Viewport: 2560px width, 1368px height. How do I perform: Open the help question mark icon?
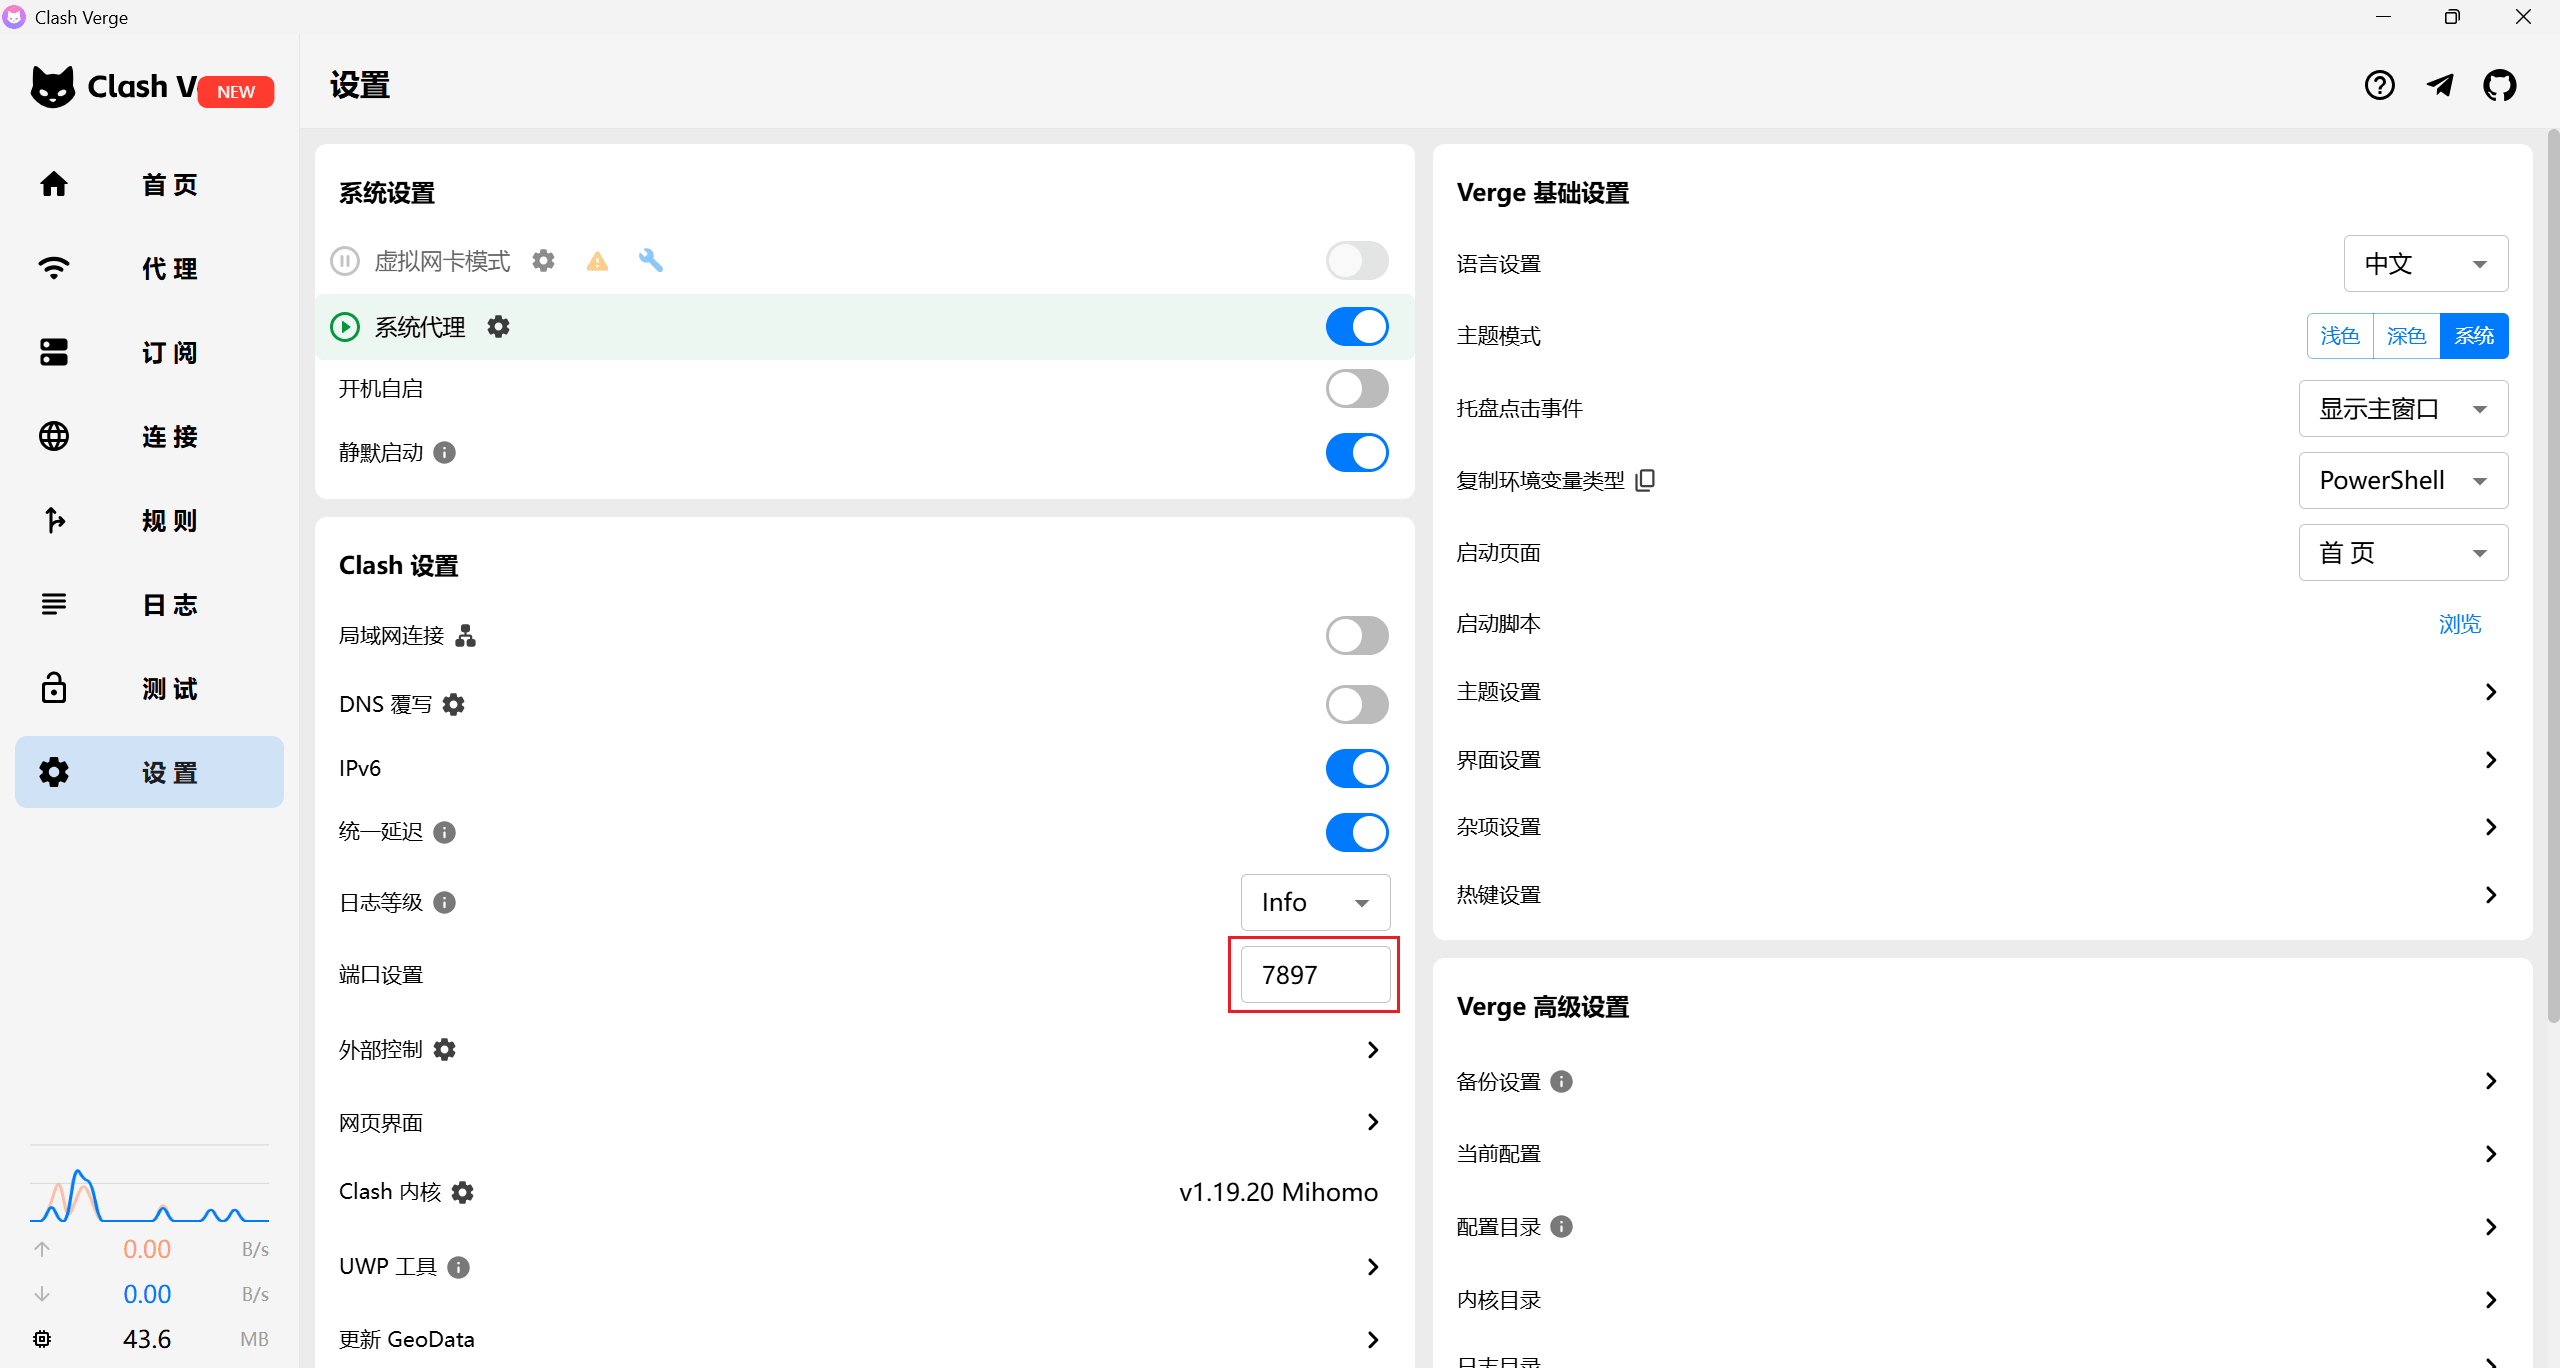(2379, 85)
